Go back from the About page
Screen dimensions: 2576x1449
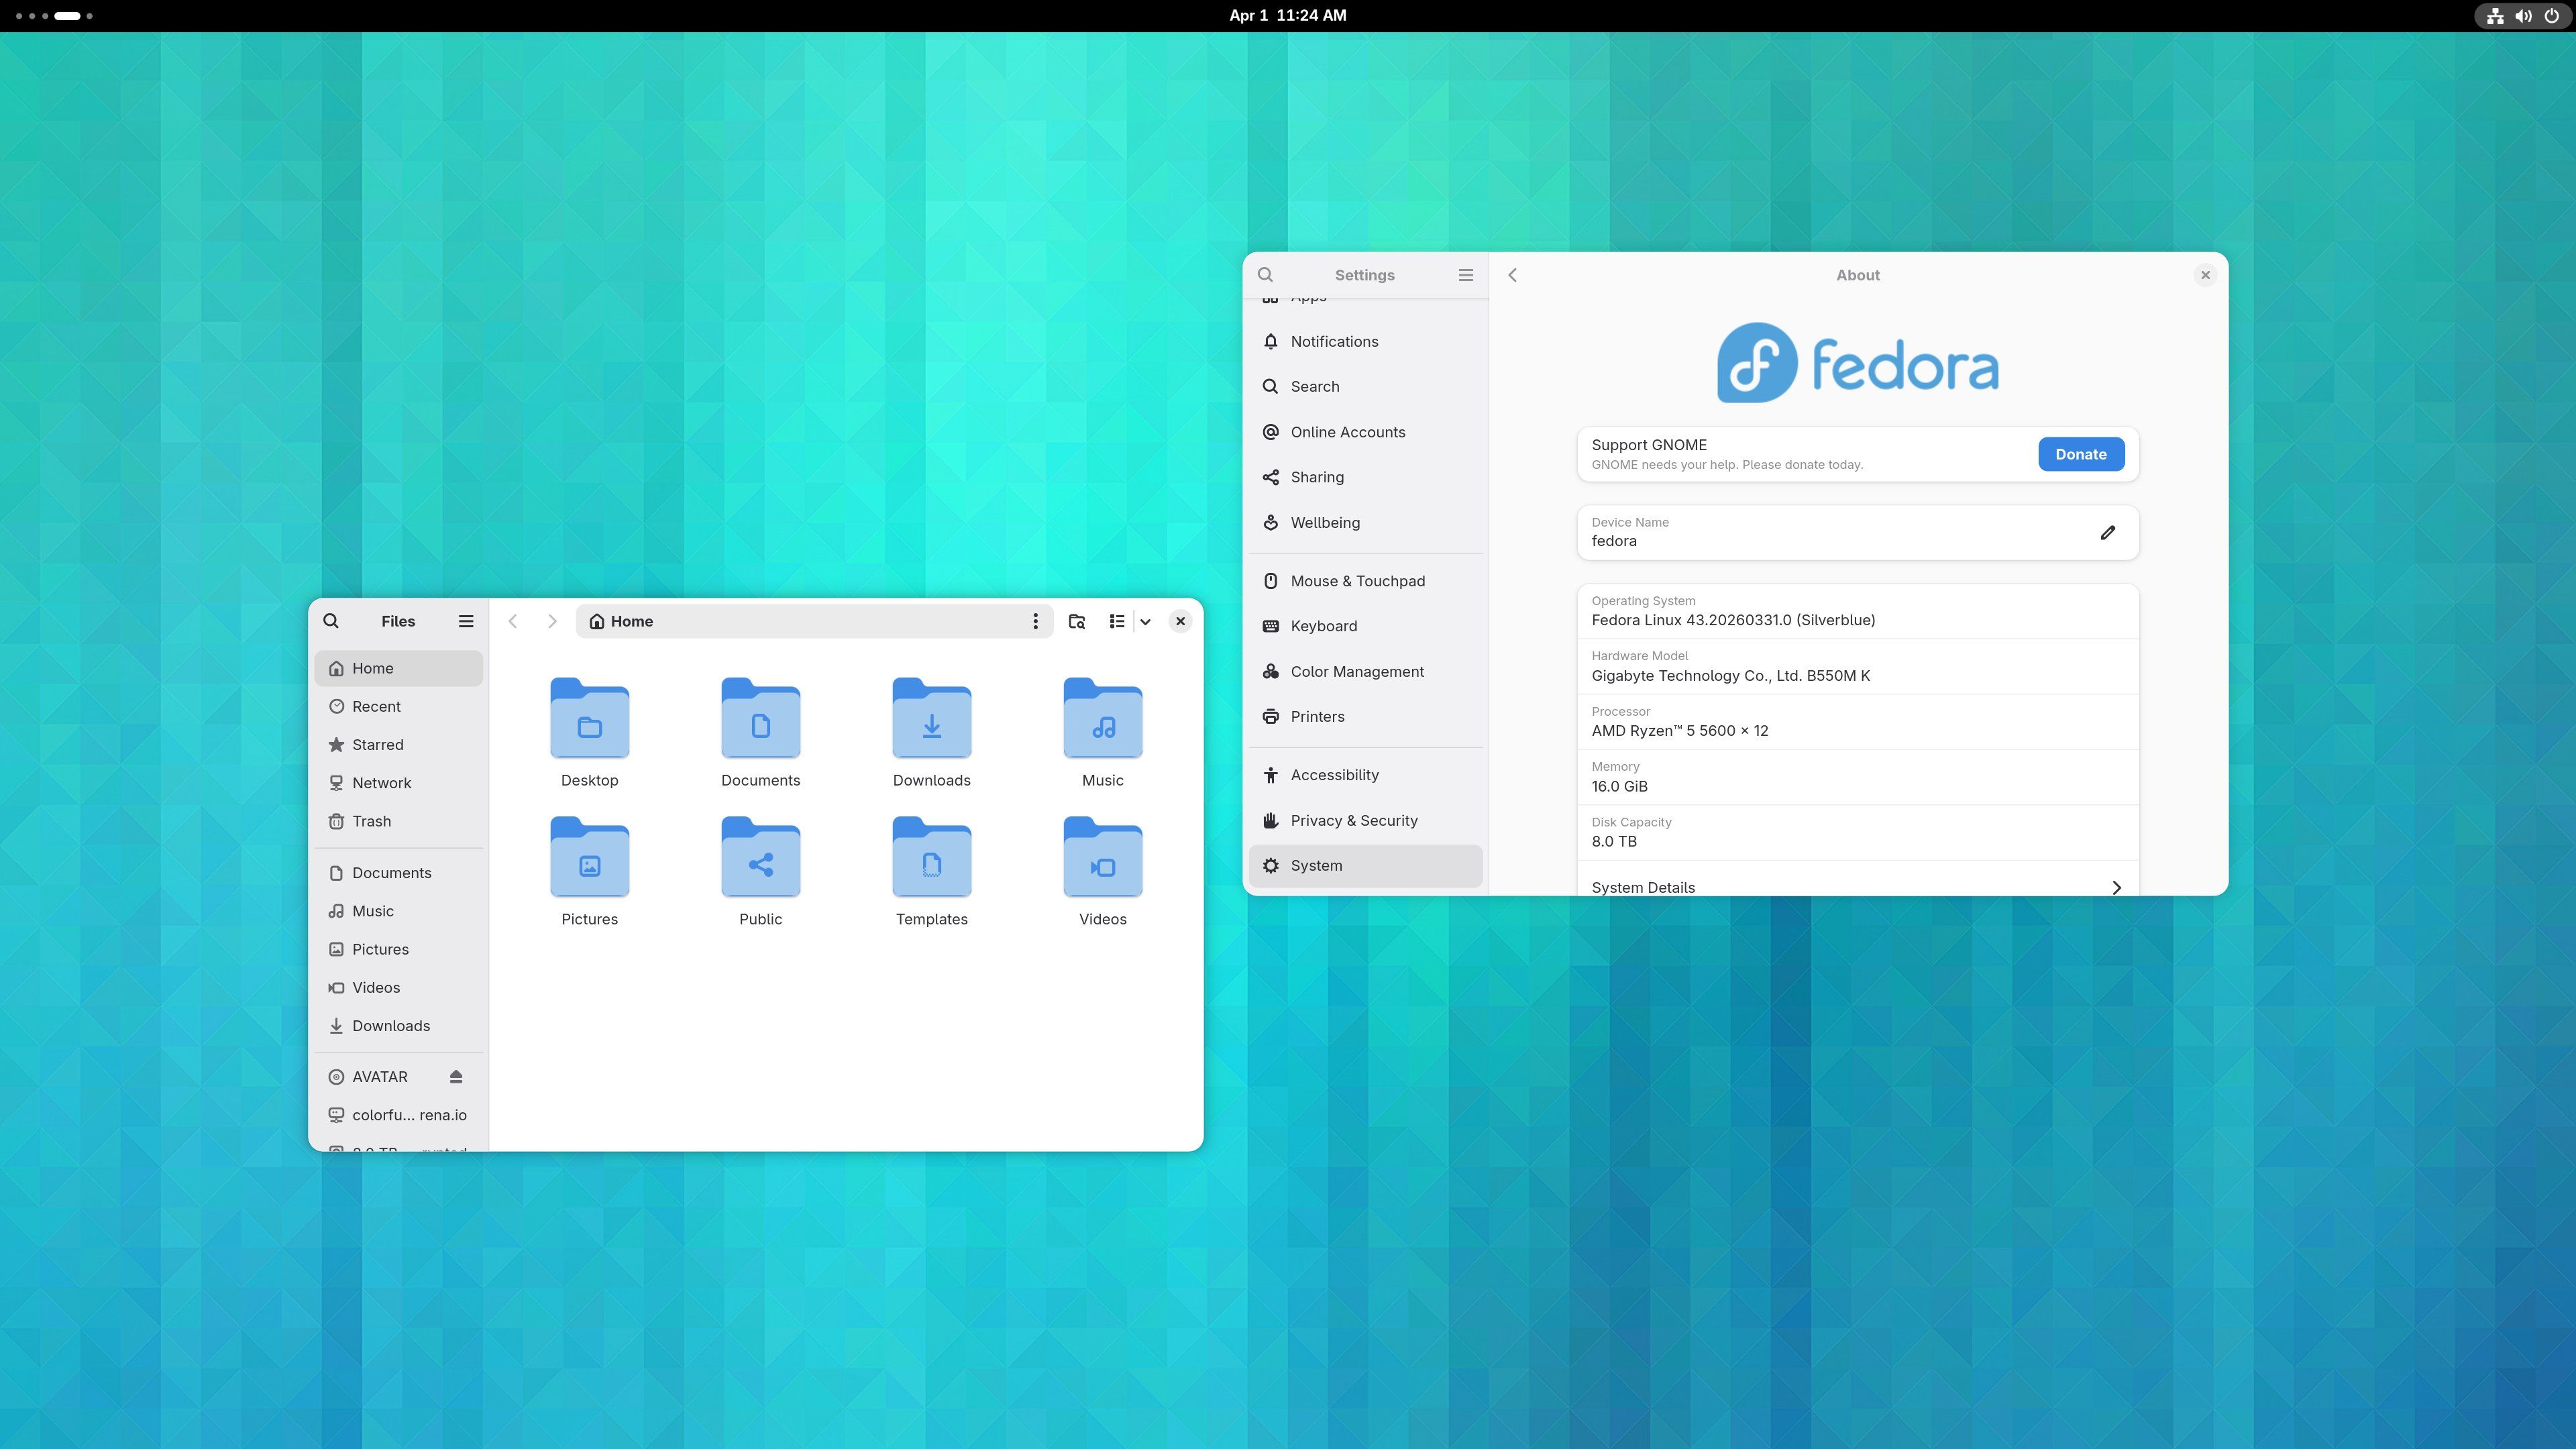point(1513,275)
